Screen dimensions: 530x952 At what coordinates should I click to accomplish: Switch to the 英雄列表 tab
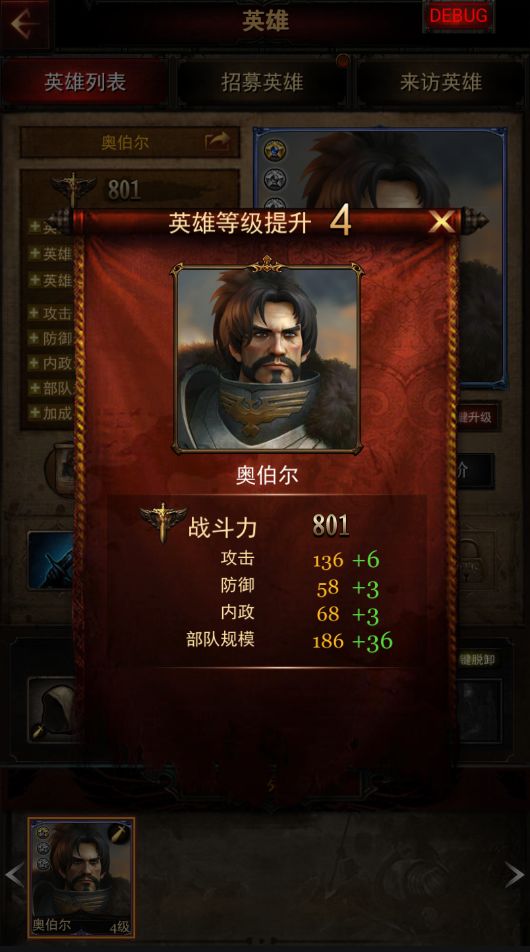pyautogui.click(x=84, y=83)
